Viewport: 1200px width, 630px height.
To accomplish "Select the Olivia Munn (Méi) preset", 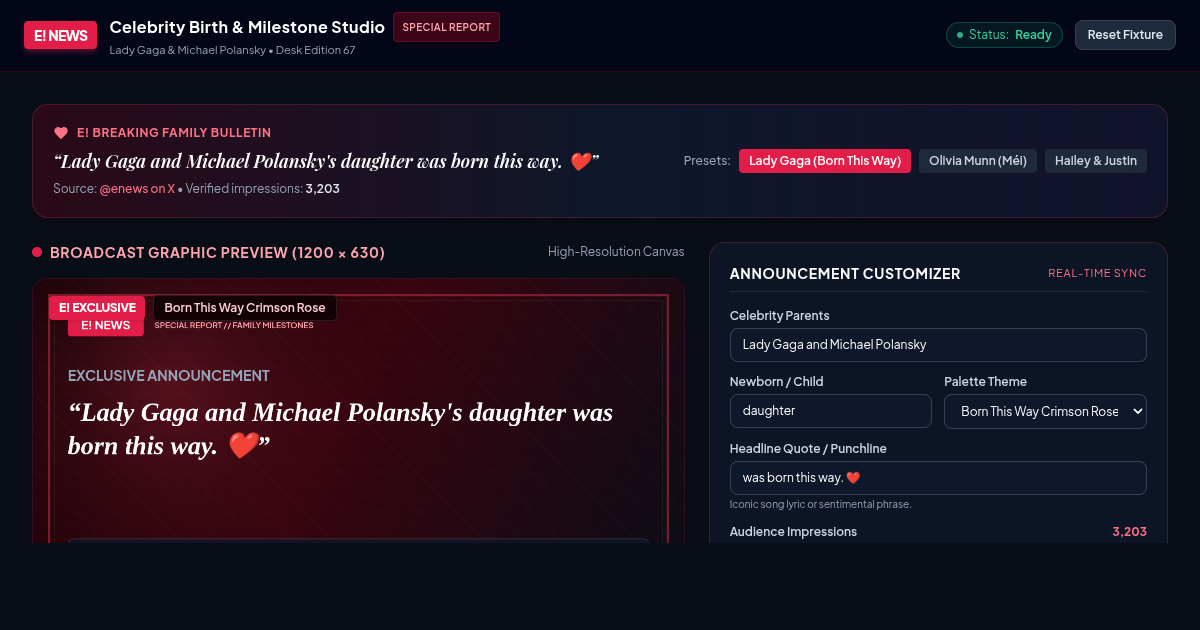I will (978, 161).
